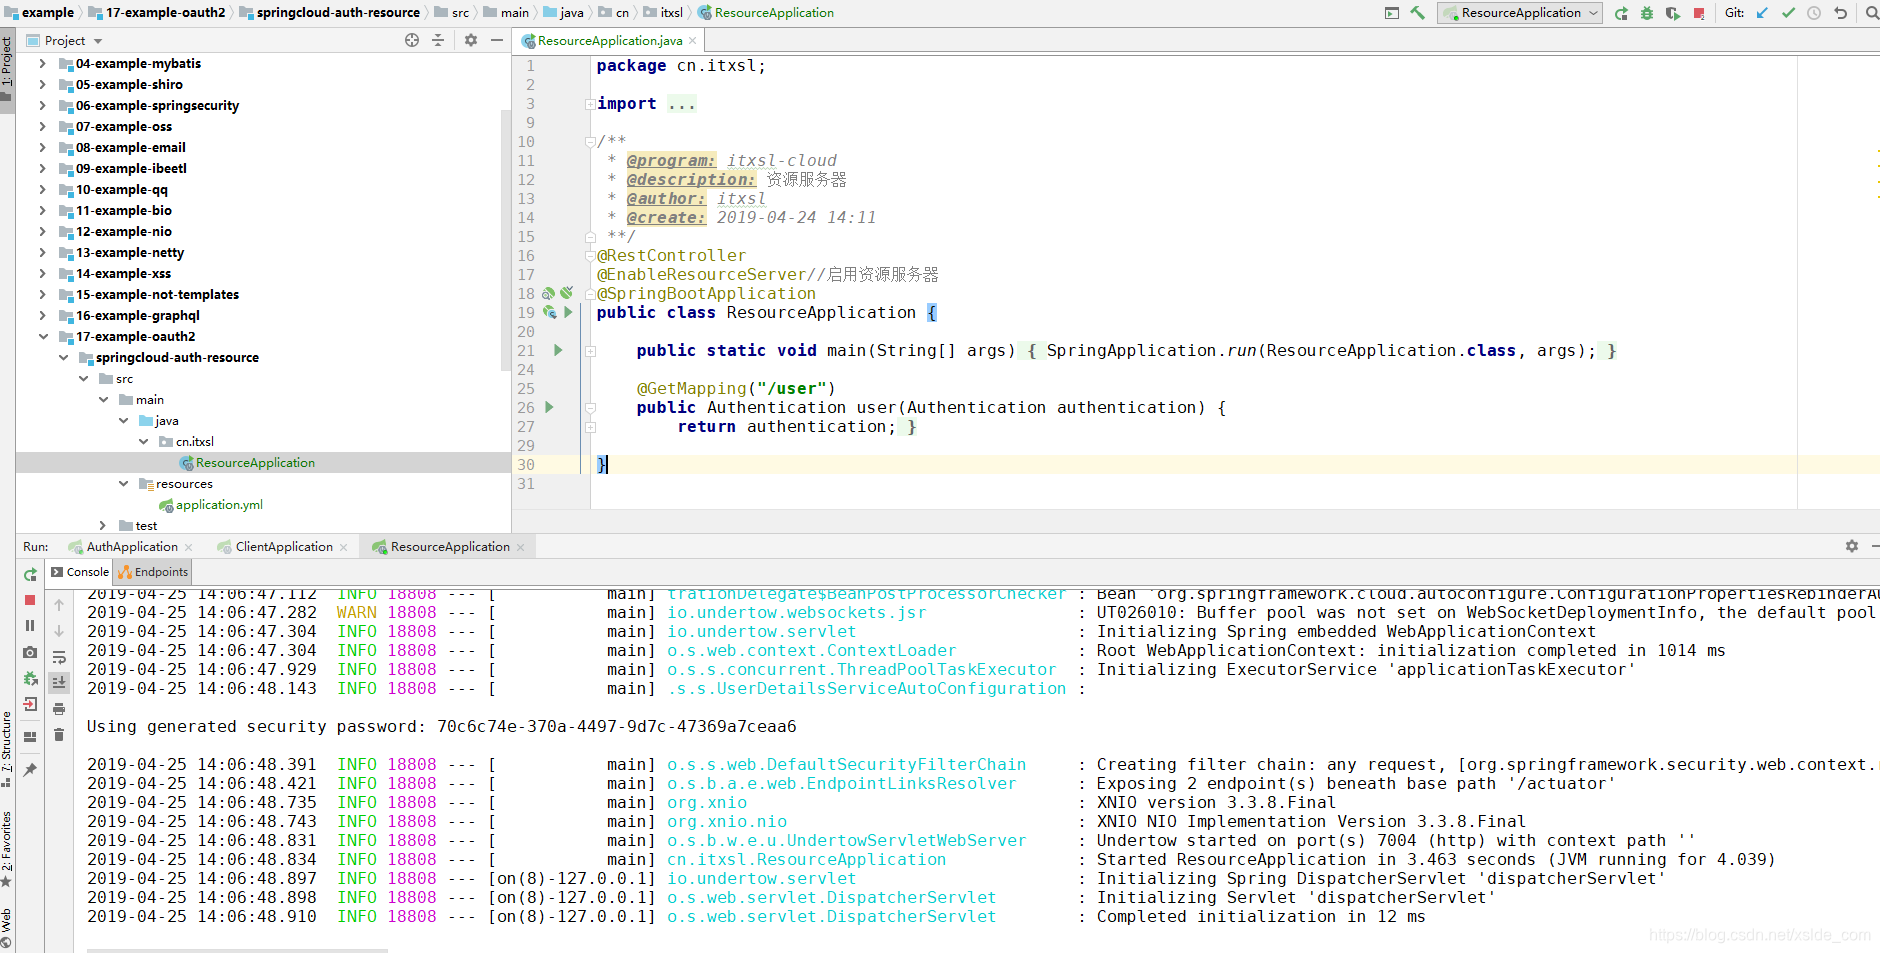Viewport: 1880px width, 953px height.
Task: Open Run panel settings gear
Action: click(x=1852, y=546)
